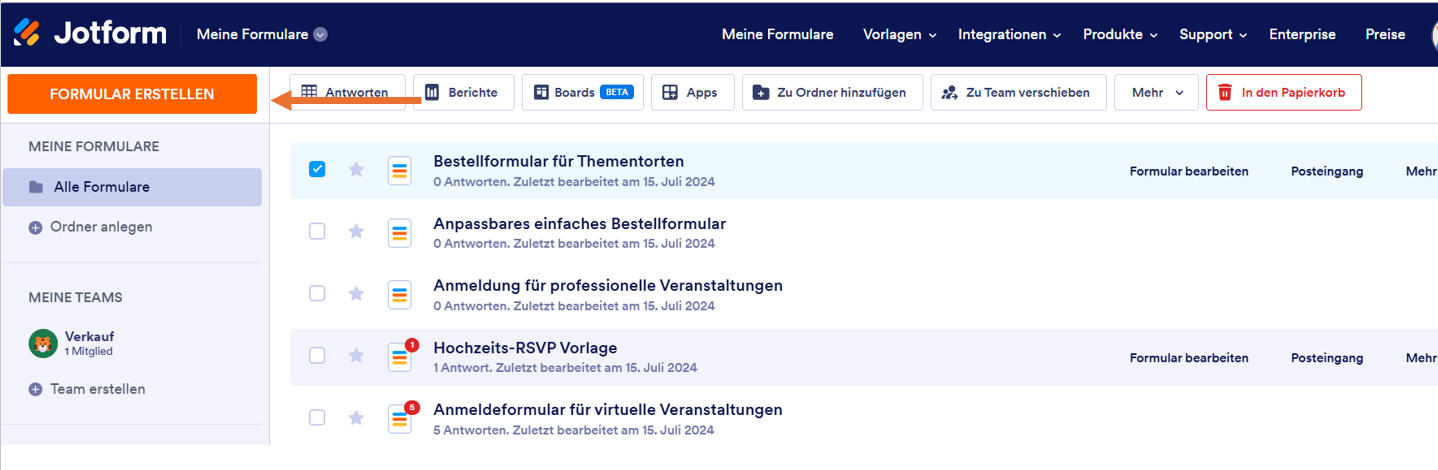
Task: Go to the Preise page
Action: [x=1385, y=34]
